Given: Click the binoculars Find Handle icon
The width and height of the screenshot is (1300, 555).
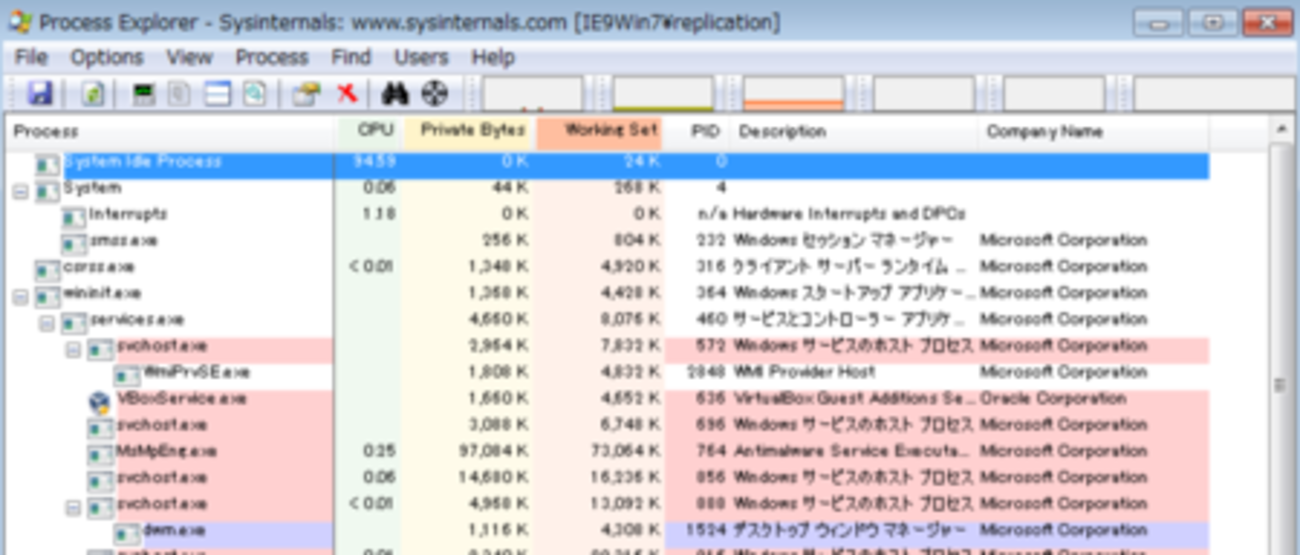Looking at the screenshot, I should 396,94.
